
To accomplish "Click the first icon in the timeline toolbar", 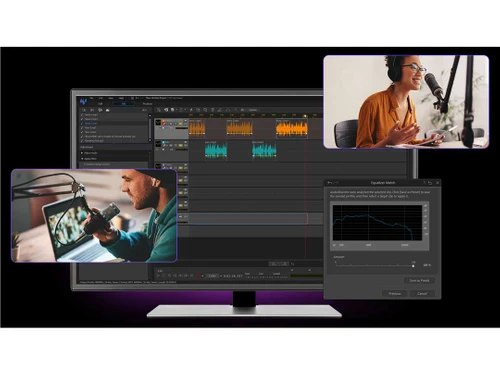I will (159, 110).
